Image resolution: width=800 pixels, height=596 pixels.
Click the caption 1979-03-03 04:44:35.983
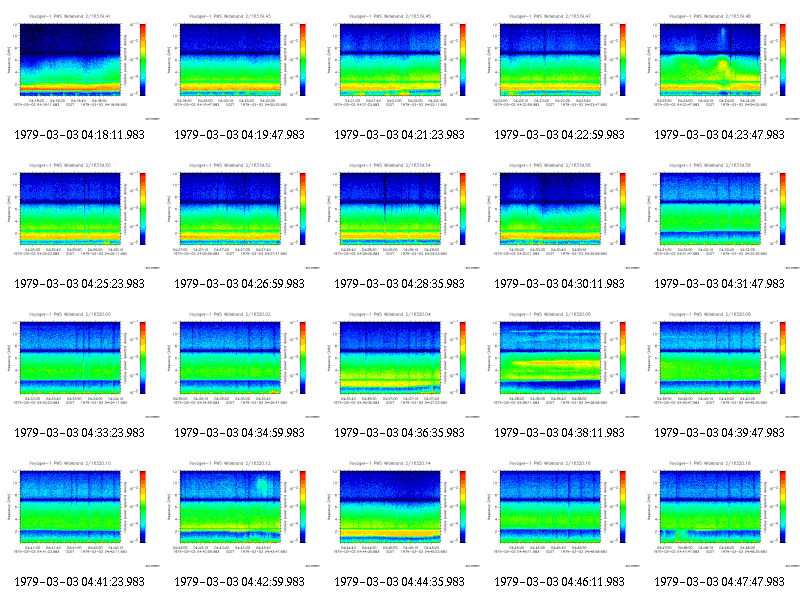[x=399, y=582]
